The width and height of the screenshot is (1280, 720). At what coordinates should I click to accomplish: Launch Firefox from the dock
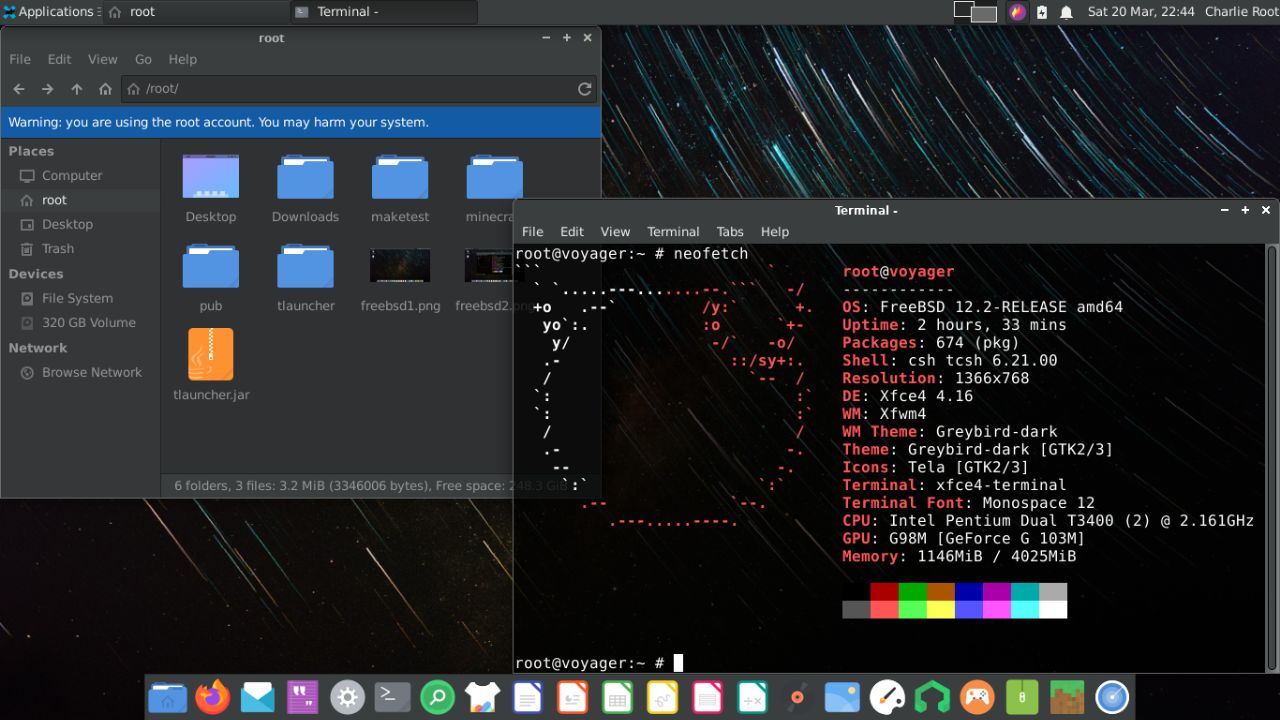point(212,697)
